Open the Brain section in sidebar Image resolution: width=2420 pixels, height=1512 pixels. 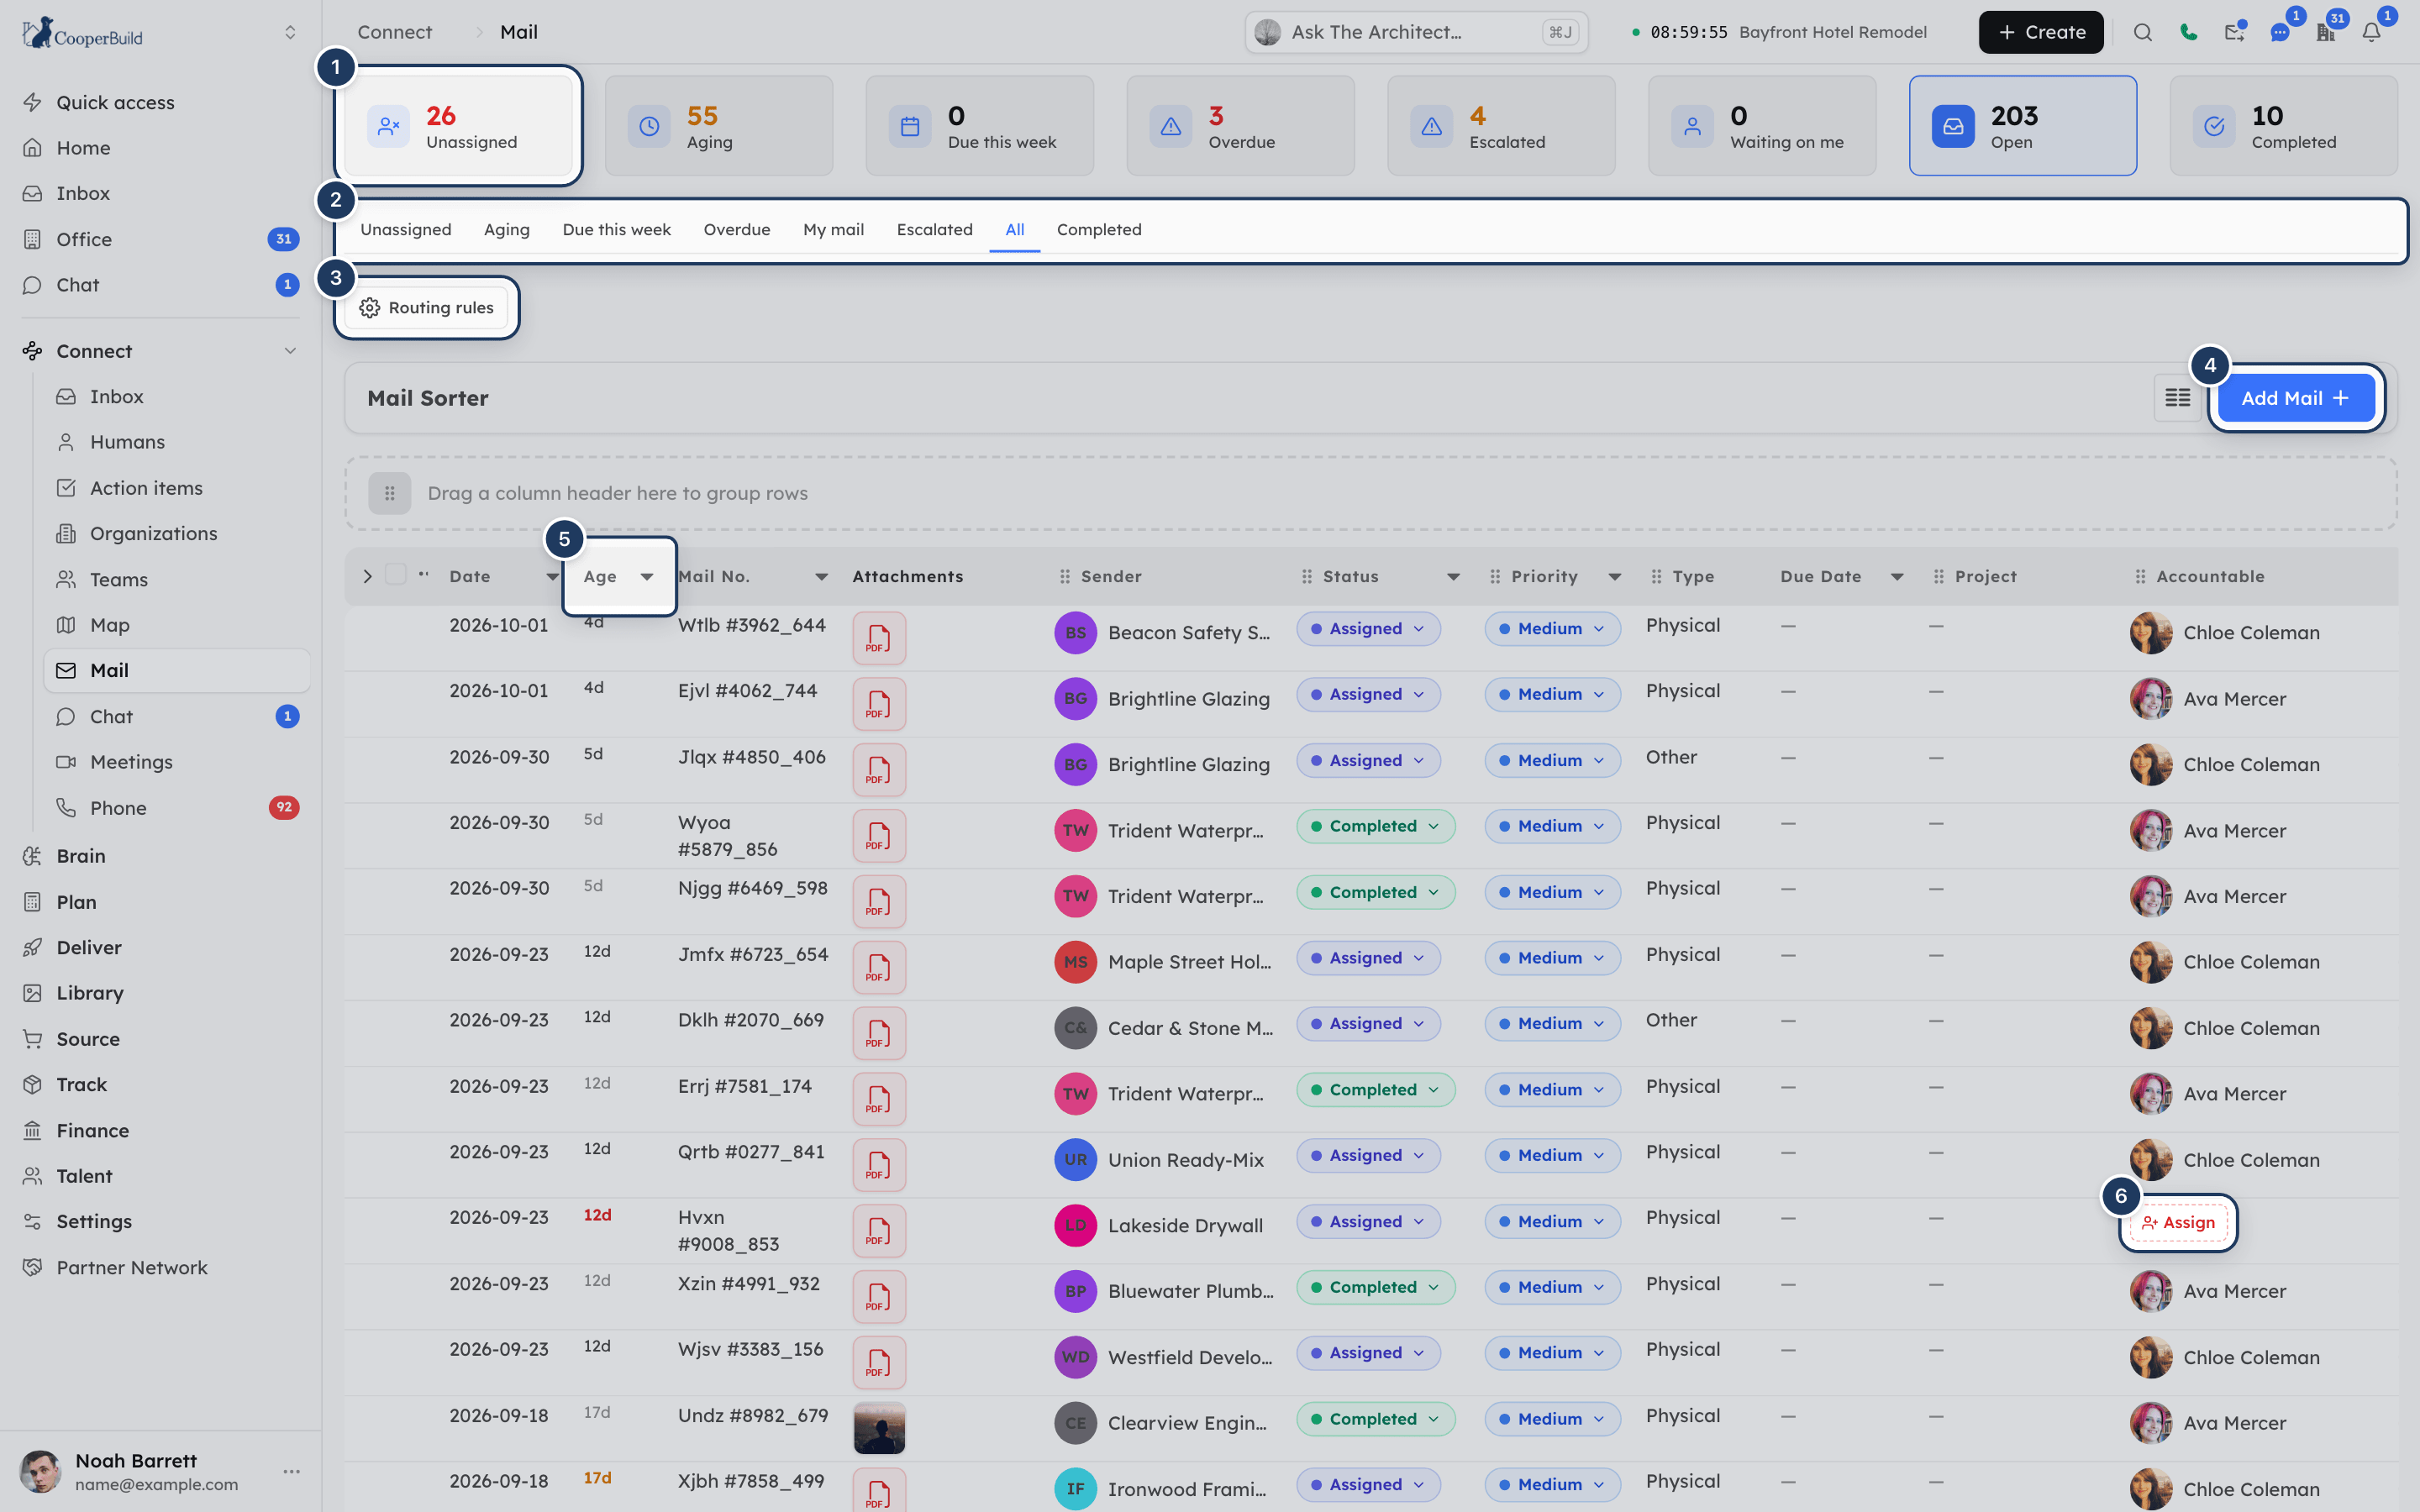coord(80,856)
